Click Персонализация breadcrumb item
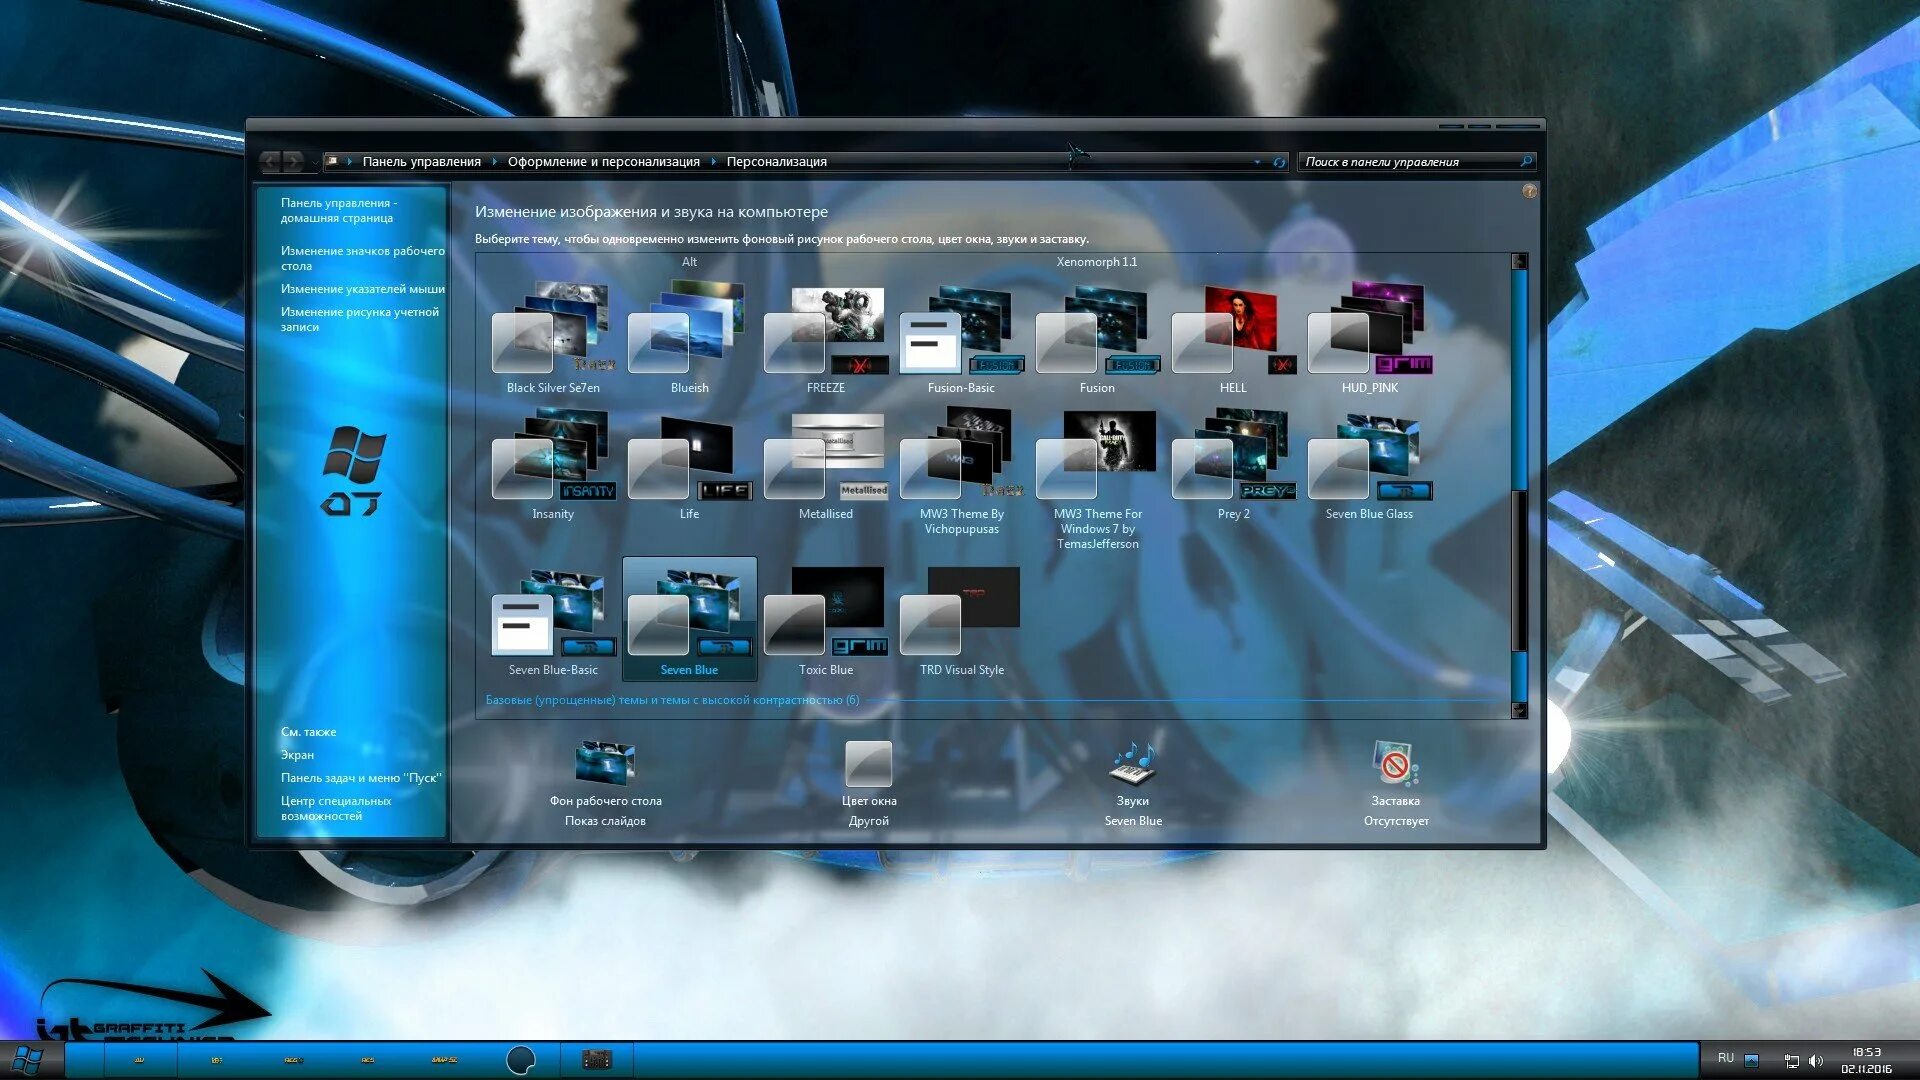The height and width of the screenshot is (1080, 1920). coord(776,162)
